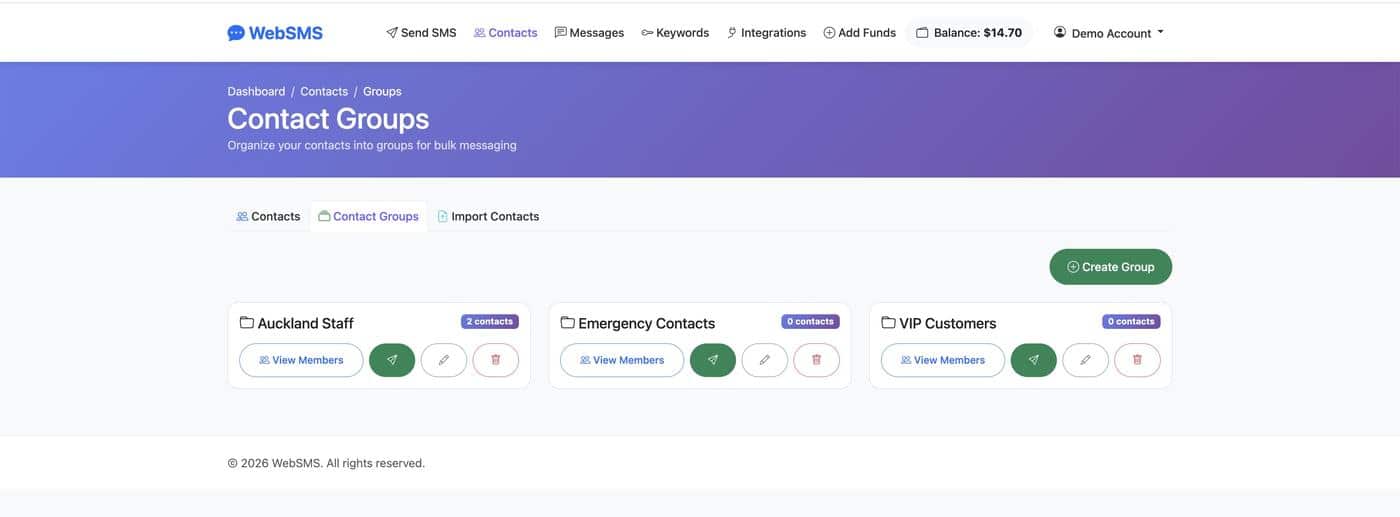Select the Contacts tab below the header

tap(268, 216)
